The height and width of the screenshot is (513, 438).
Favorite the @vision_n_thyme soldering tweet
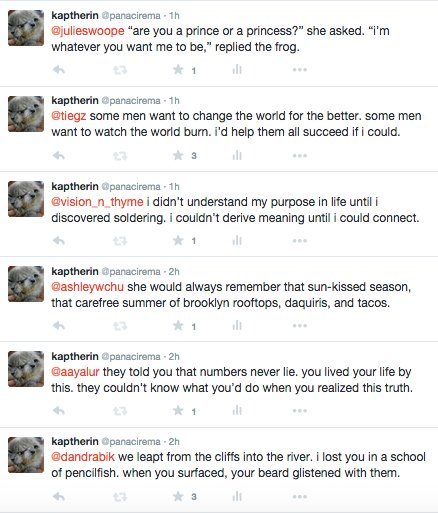click(178, 240)
